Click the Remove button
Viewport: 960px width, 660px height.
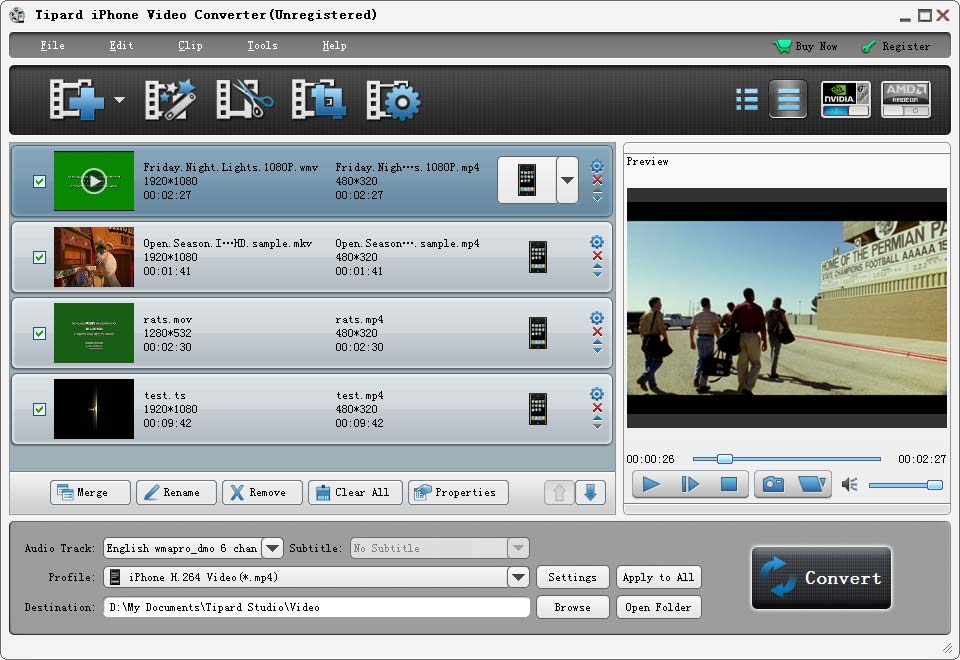tap(262, 492)
